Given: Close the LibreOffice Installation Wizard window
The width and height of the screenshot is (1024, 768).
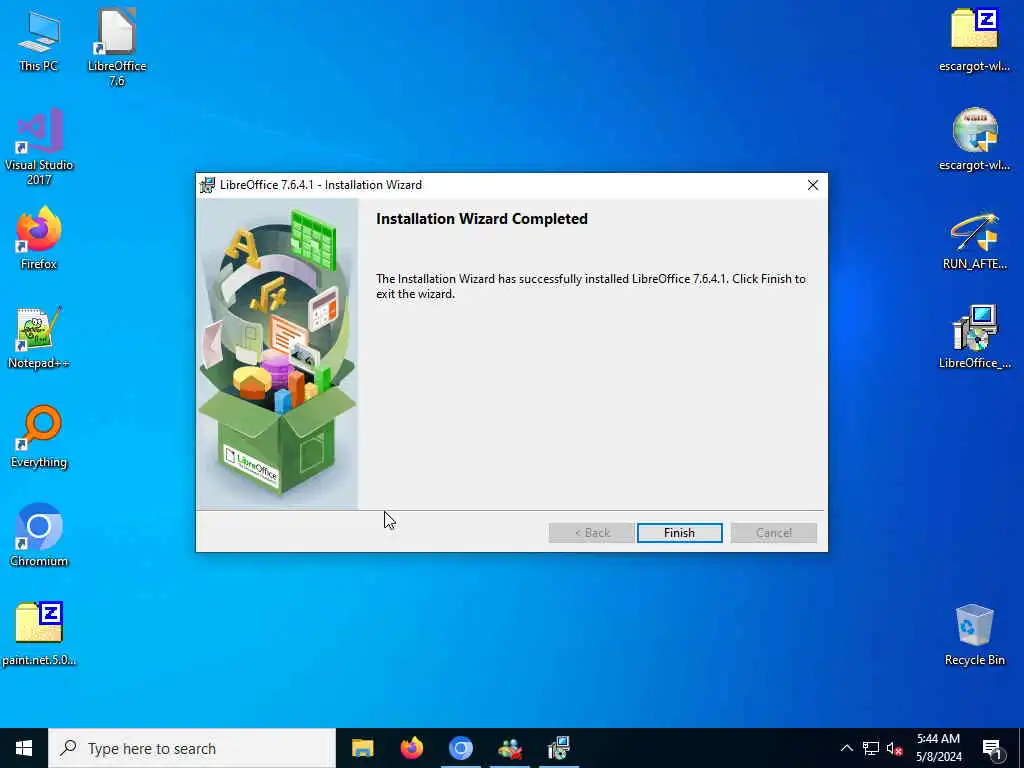Looking at the screenshot, I should (x=812, y=185).
